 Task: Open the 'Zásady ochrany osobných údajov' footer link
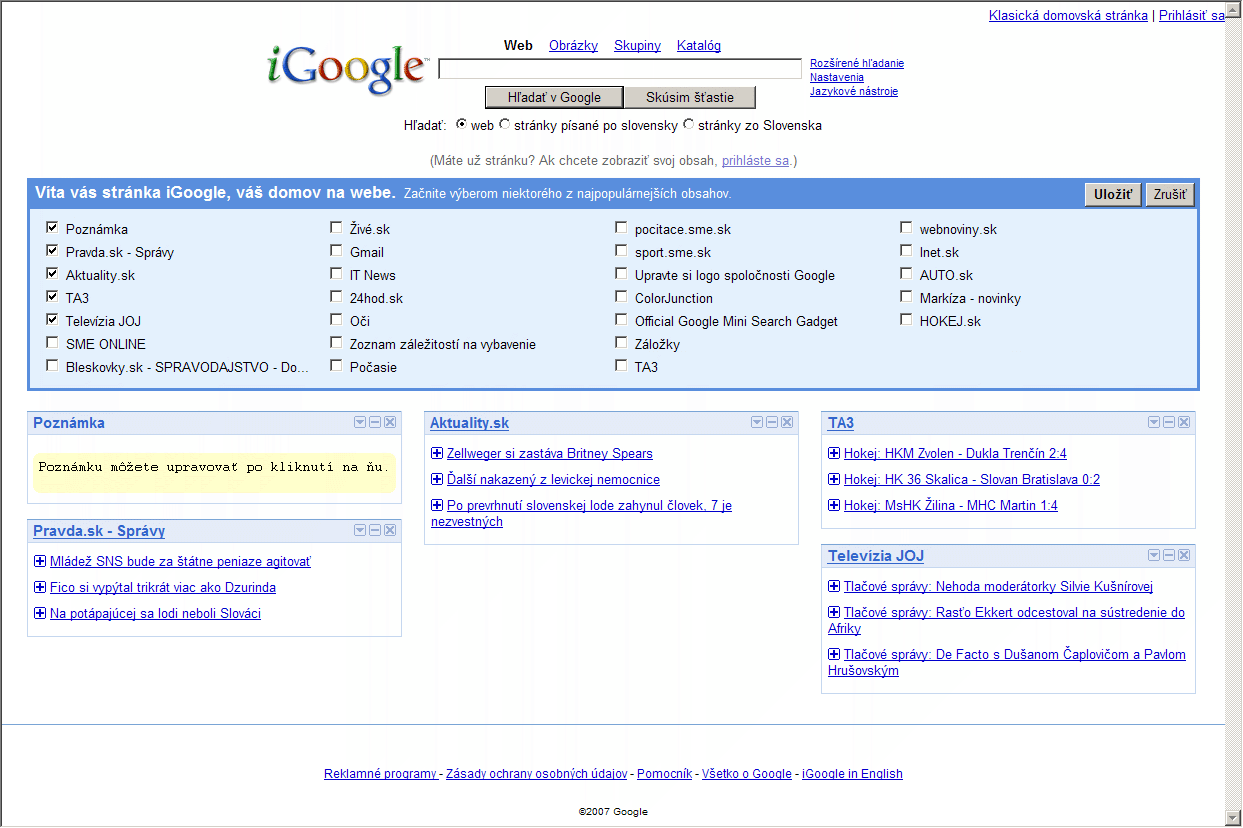tap(537, 773)
